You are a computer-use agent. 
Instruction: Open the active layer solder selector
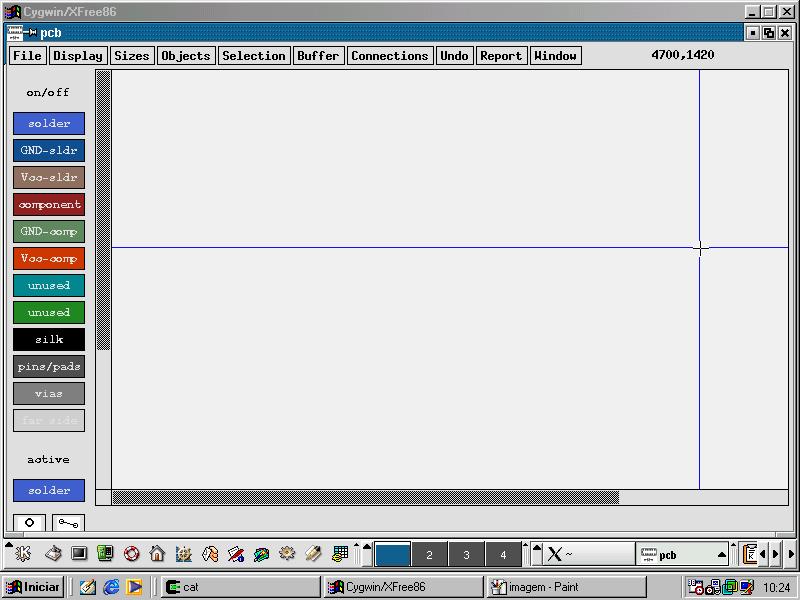point(49,490)
